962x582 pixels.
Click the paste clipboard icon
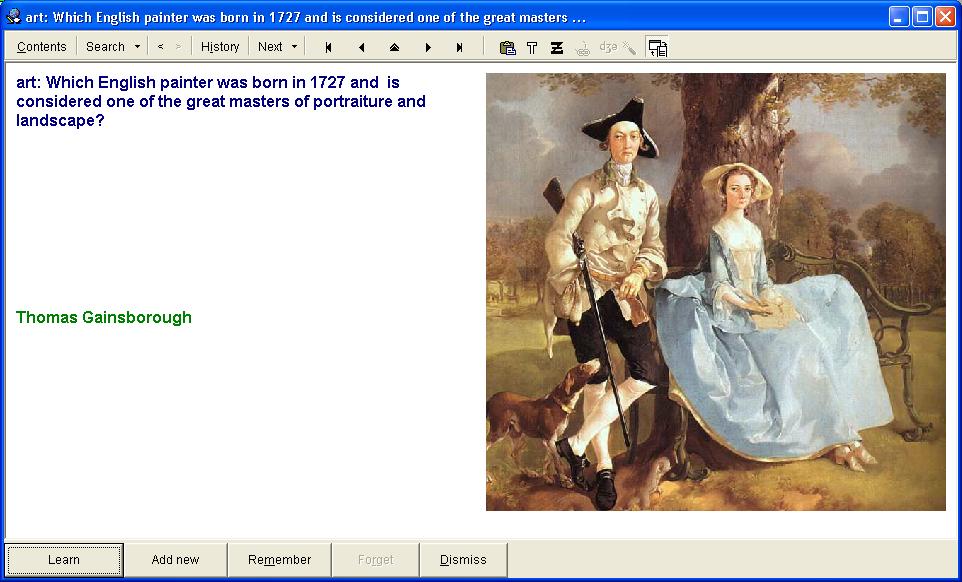(x=507, y=47)
